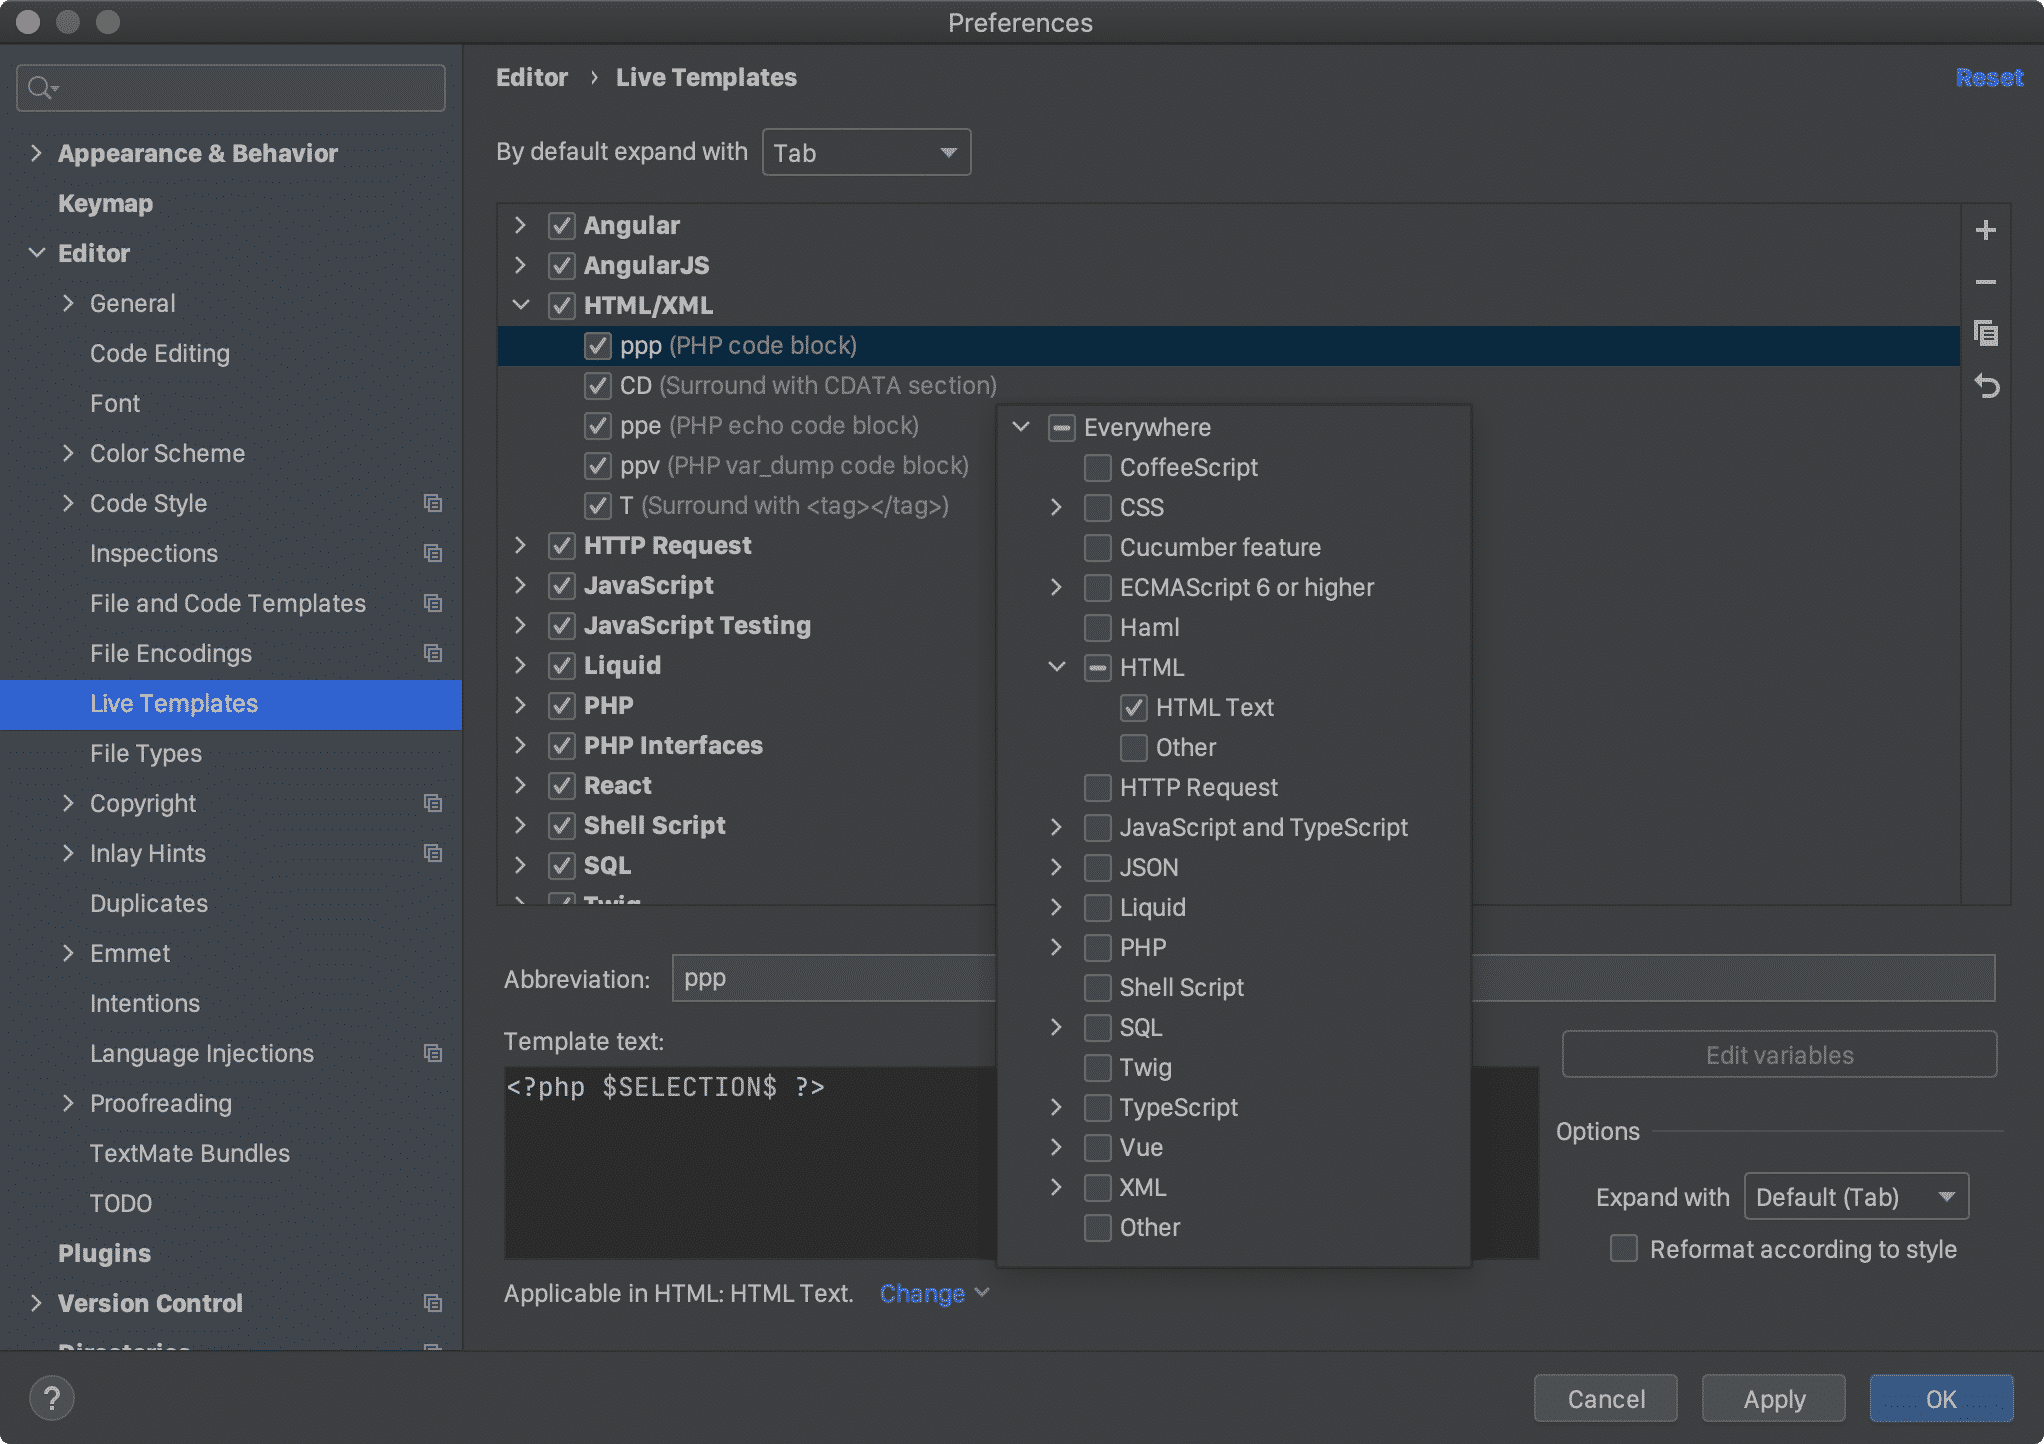
Task: Enable the Haml context checkbox
Action: [1098, 628]
